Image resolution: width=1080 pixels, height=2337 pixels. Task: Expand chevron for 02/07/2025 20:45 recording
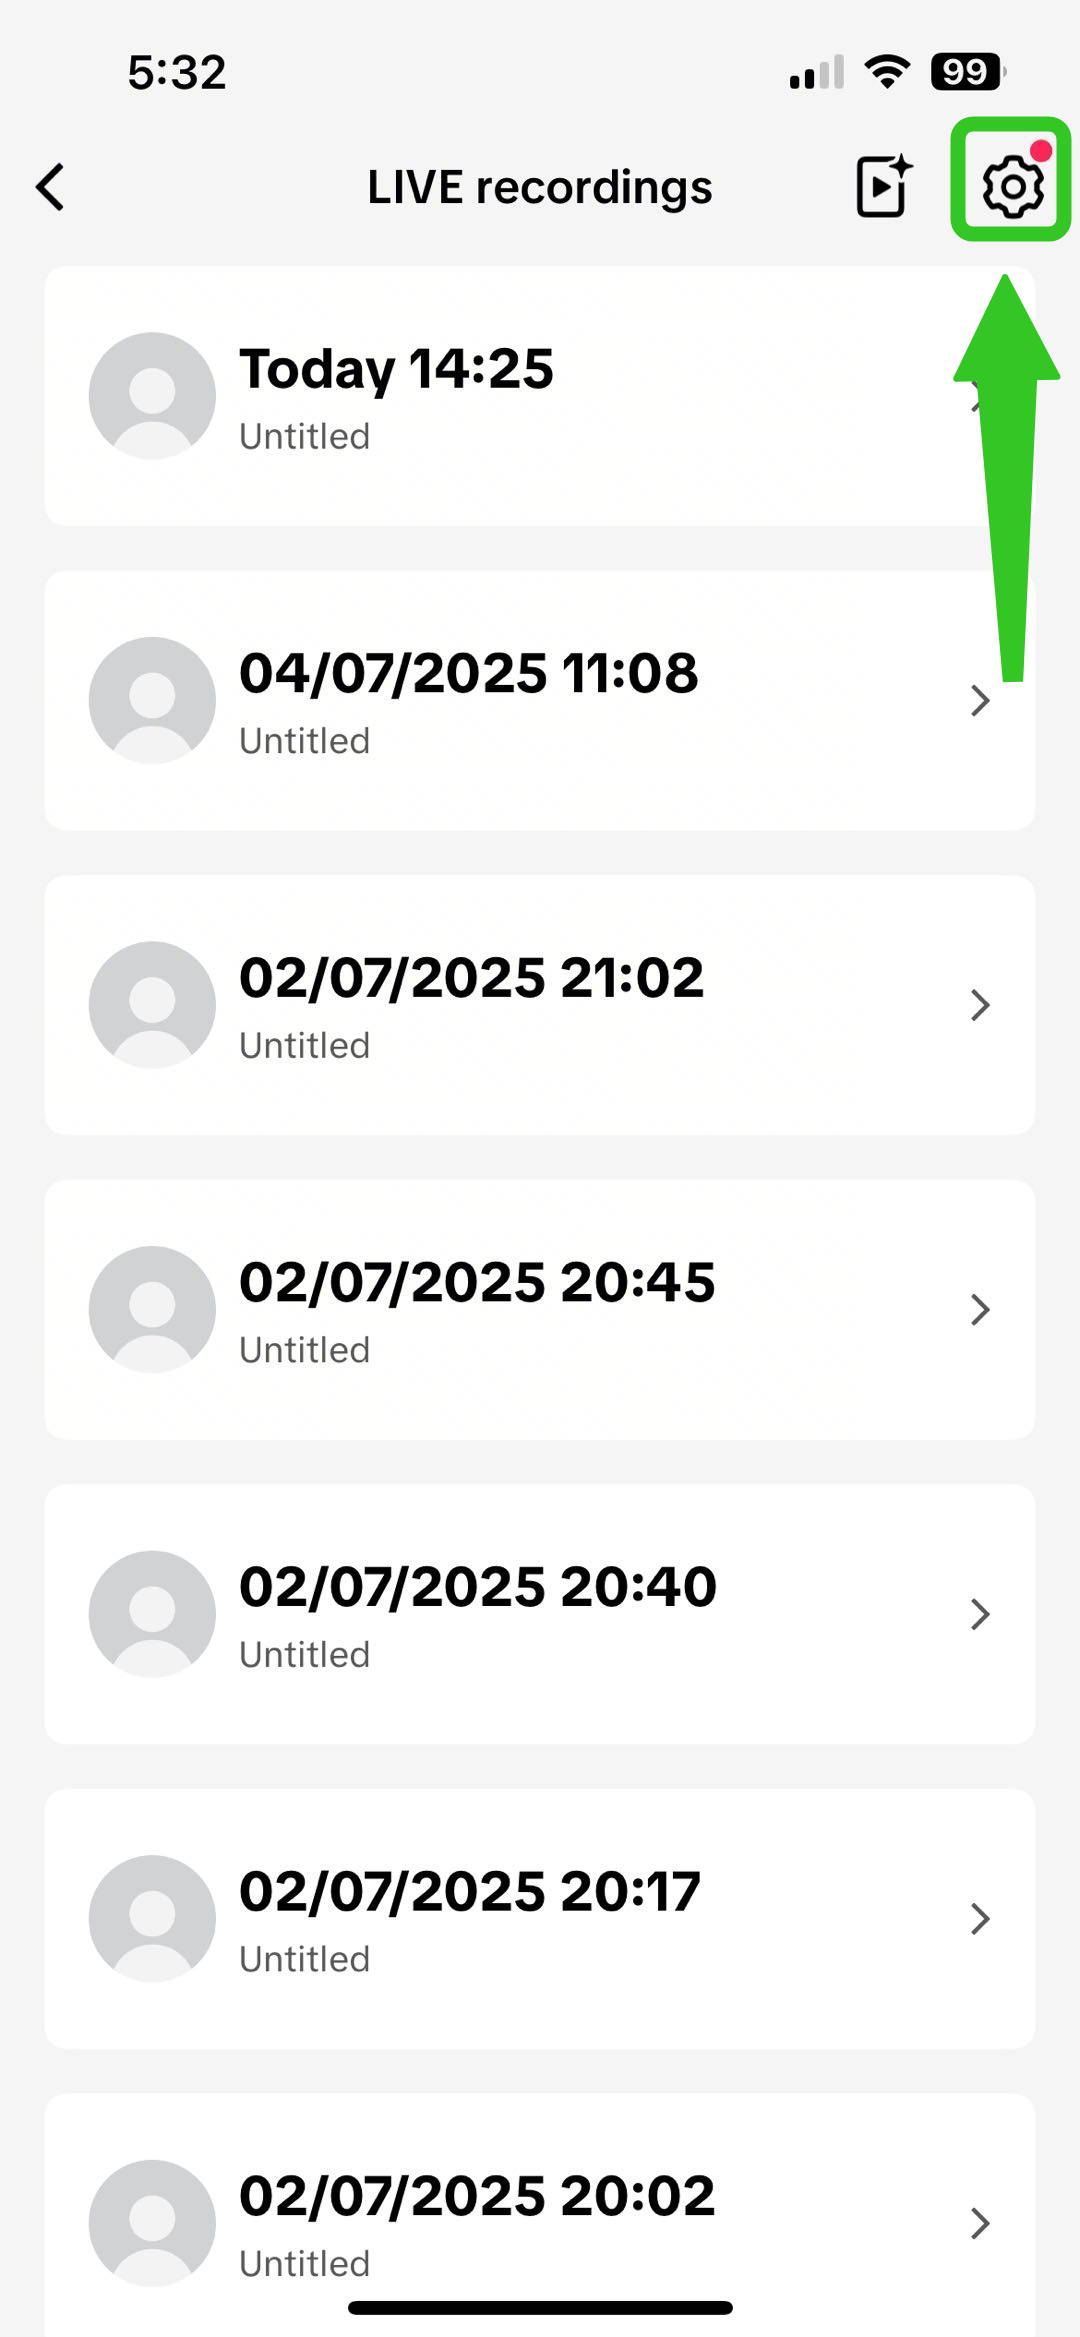(980, 1309)
